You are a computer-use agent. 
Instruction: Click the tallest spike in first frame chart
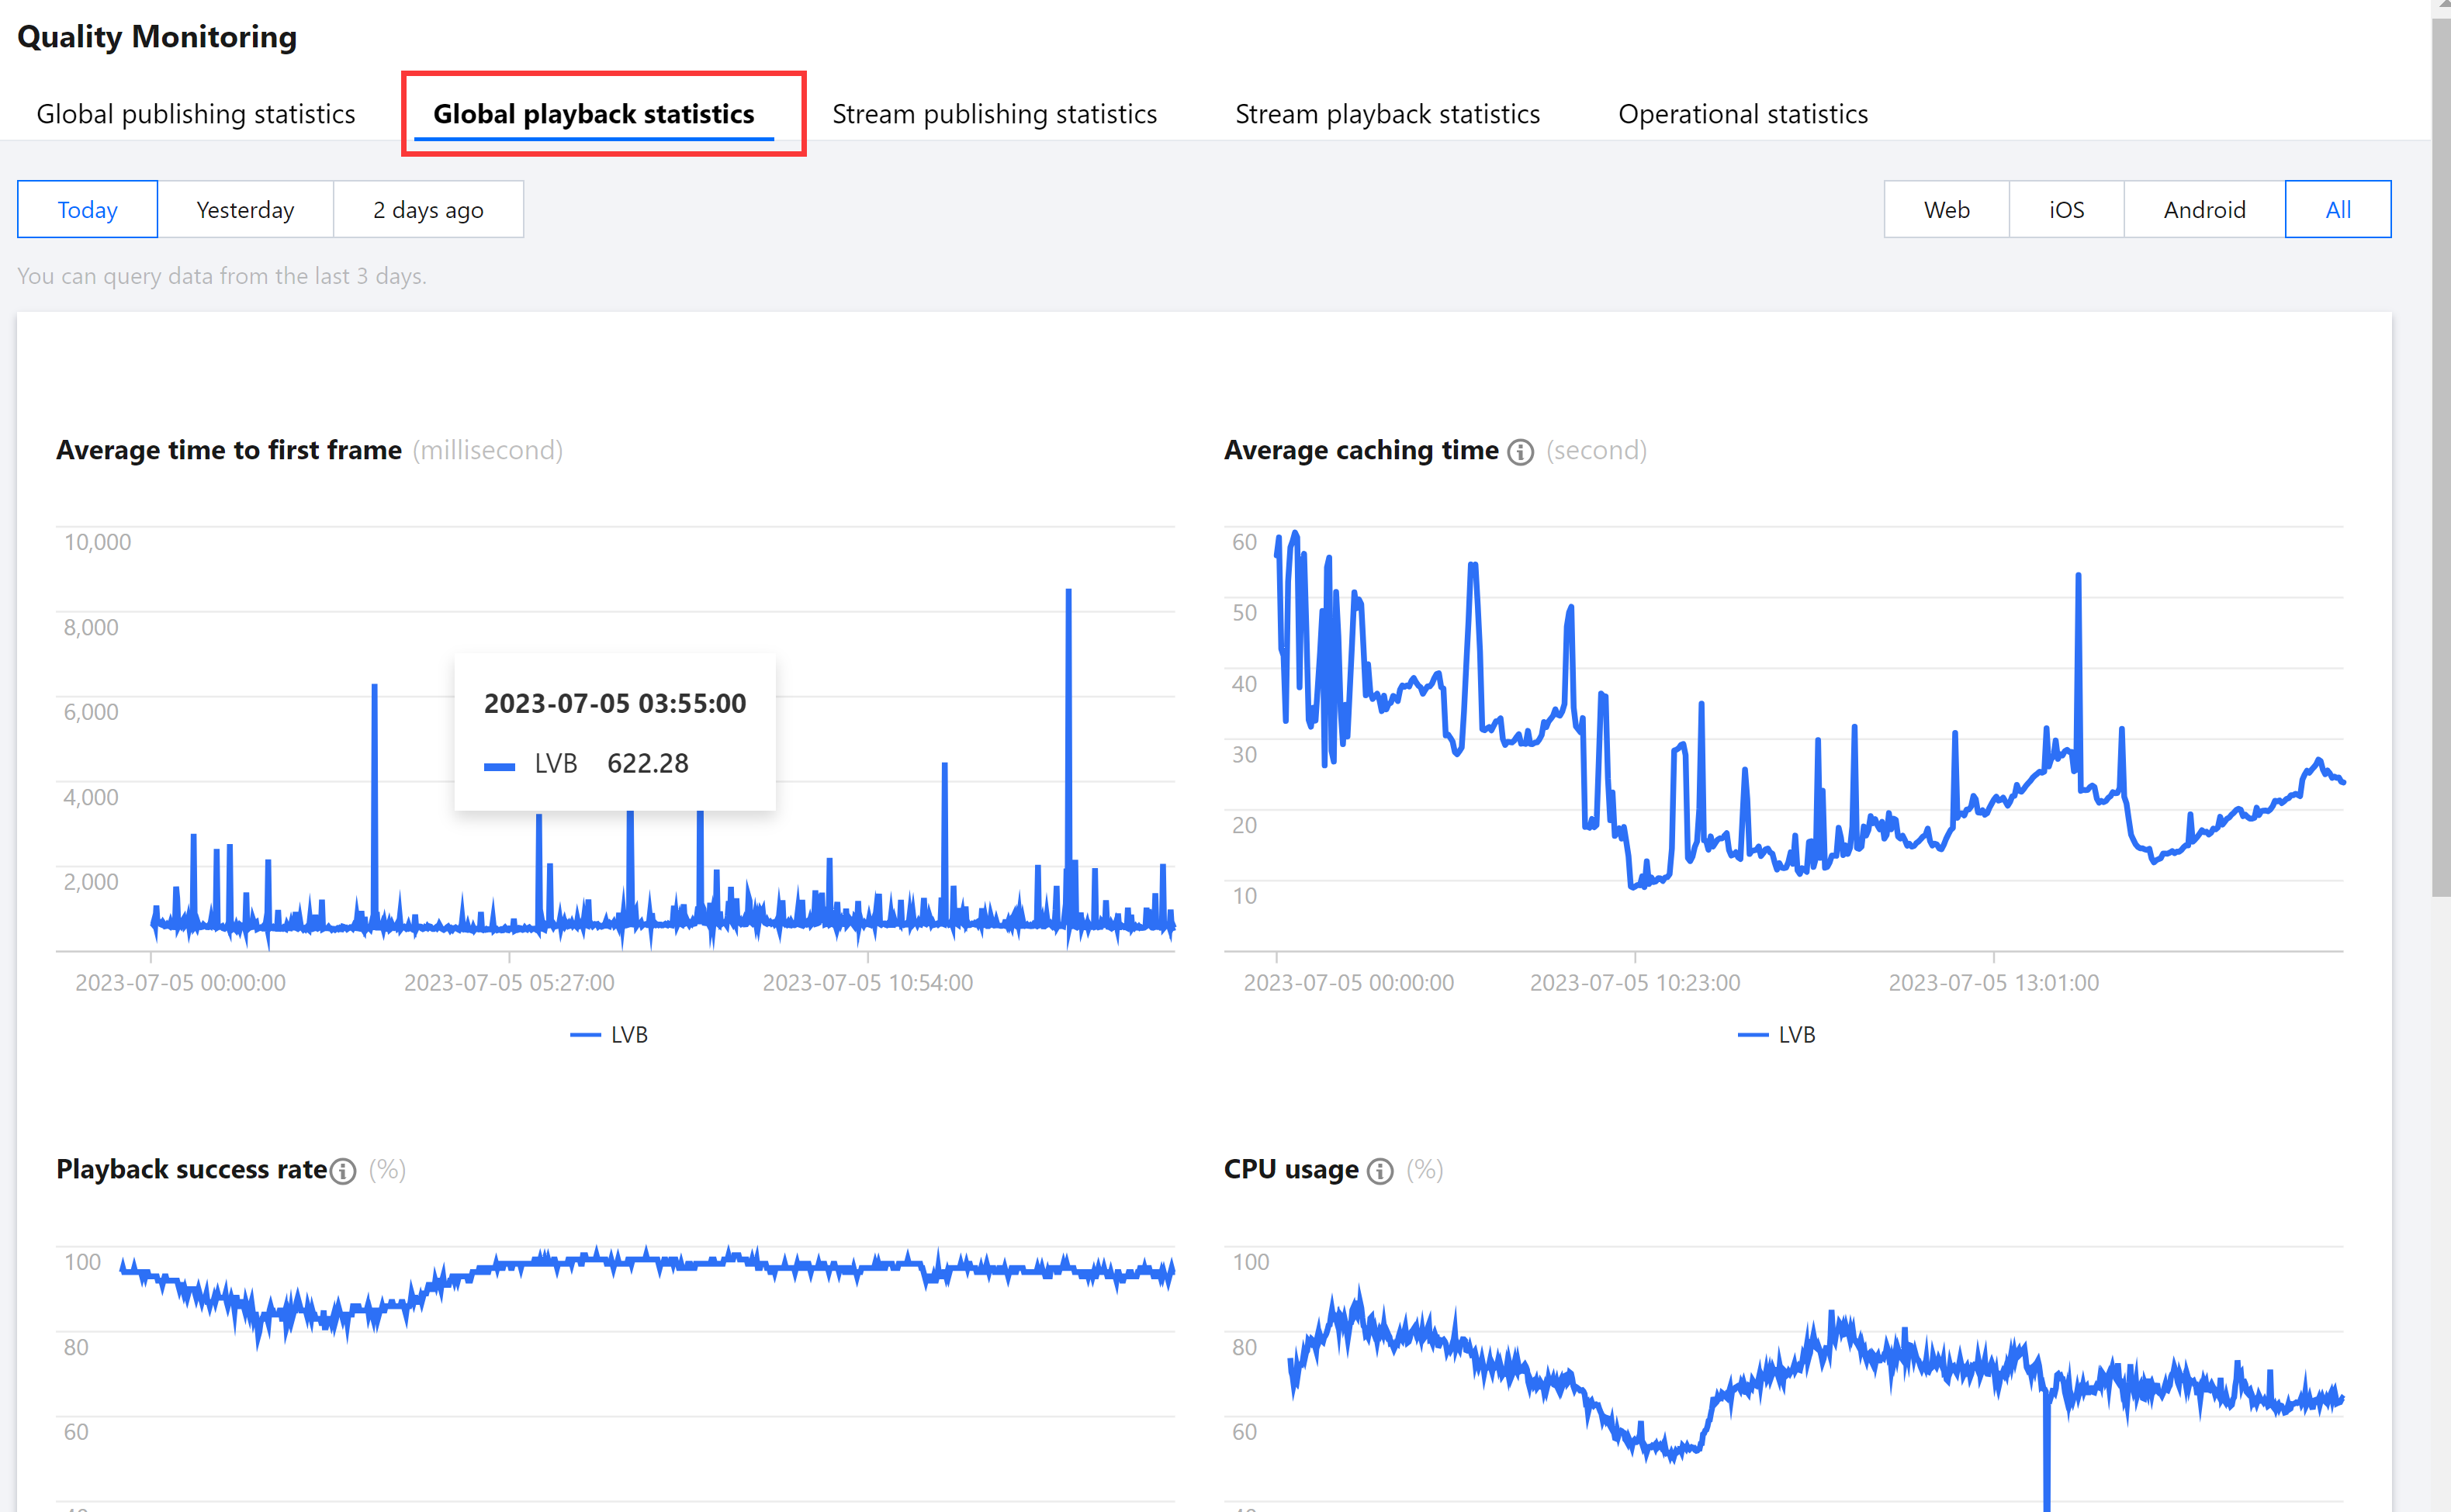coord(1068,594)
